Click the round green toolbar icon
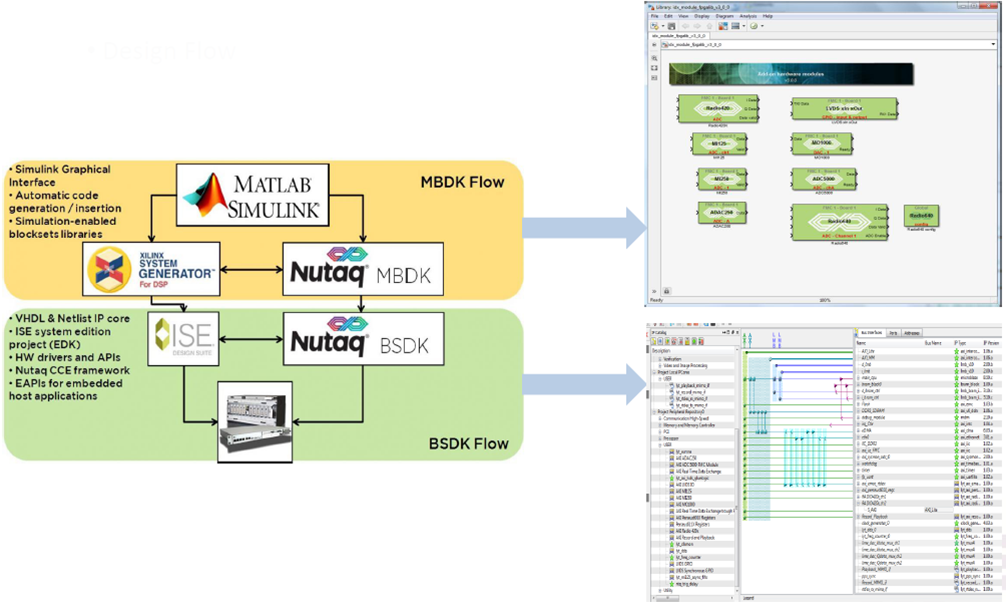This screenshot has width=1006, height=602. [754, 26]
